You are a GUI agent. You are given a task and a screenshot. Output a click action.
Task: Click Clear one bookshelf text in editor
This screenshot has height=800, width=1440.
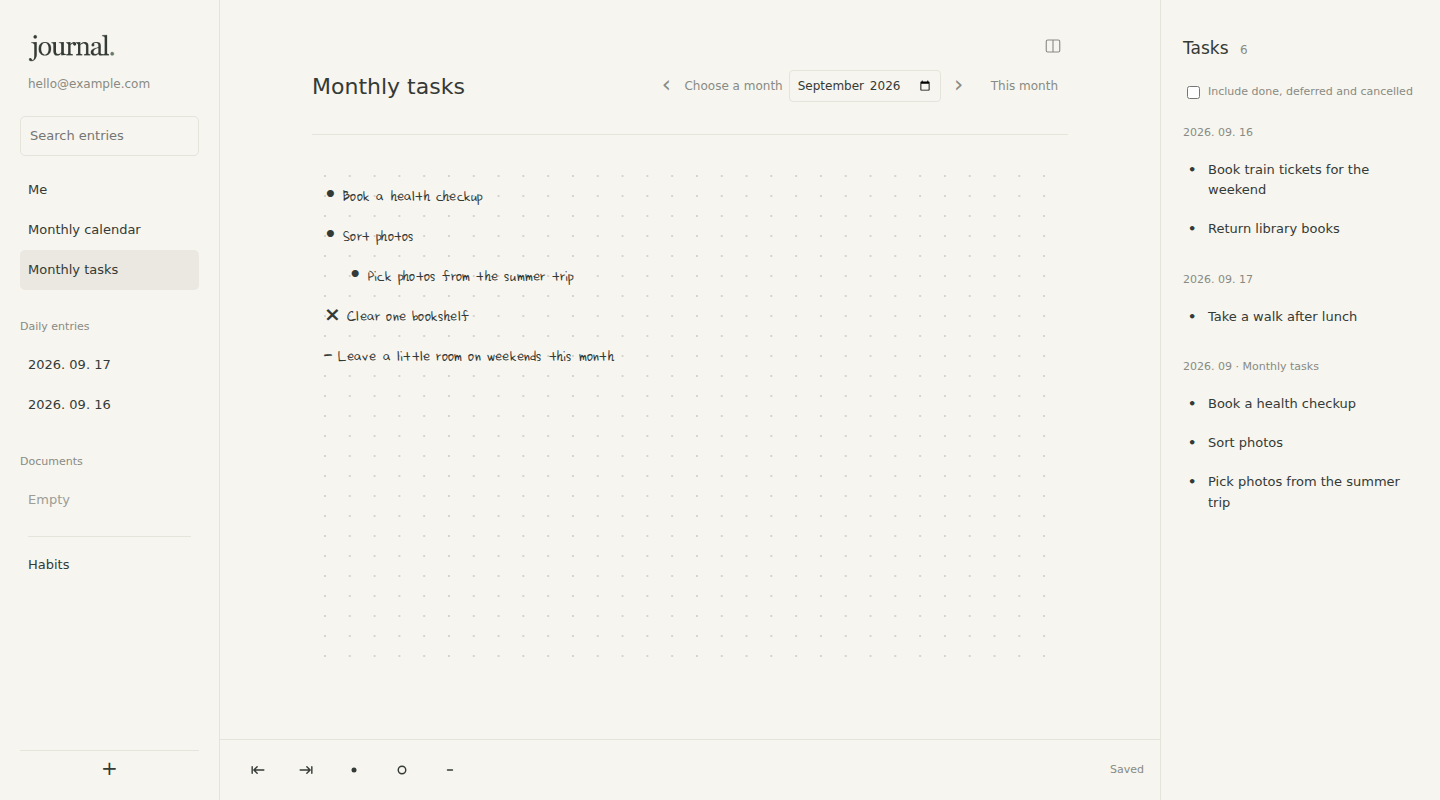(x=408, y=316)
